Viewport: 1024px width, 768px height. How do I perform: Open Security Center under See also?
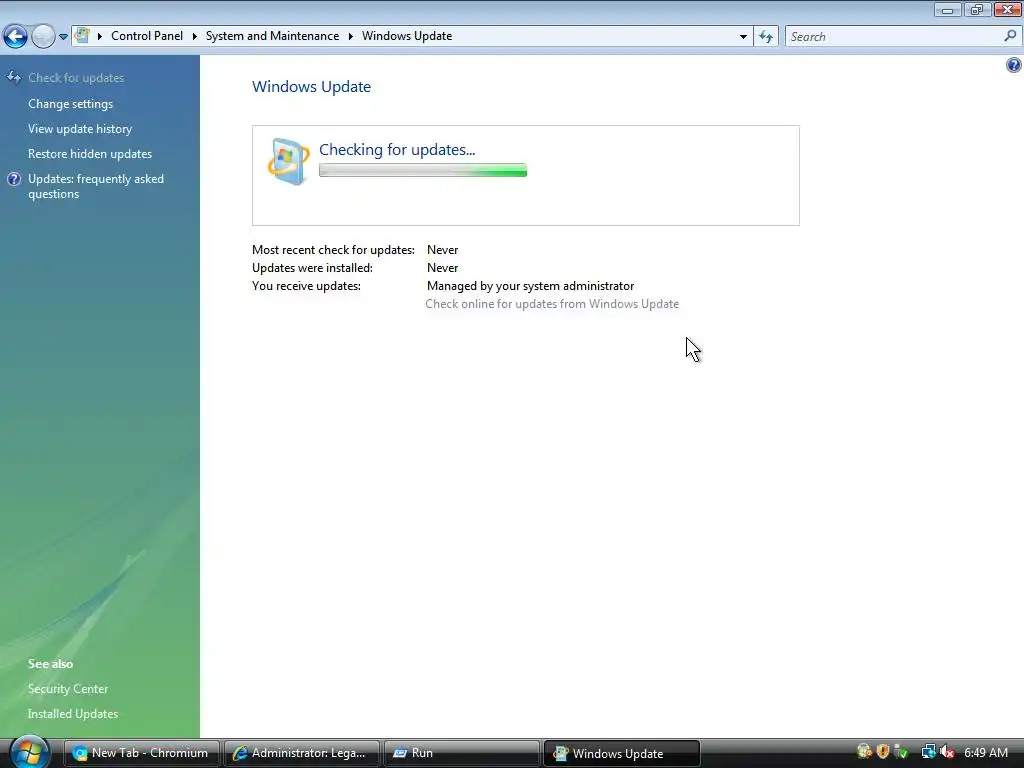point(68,688)
